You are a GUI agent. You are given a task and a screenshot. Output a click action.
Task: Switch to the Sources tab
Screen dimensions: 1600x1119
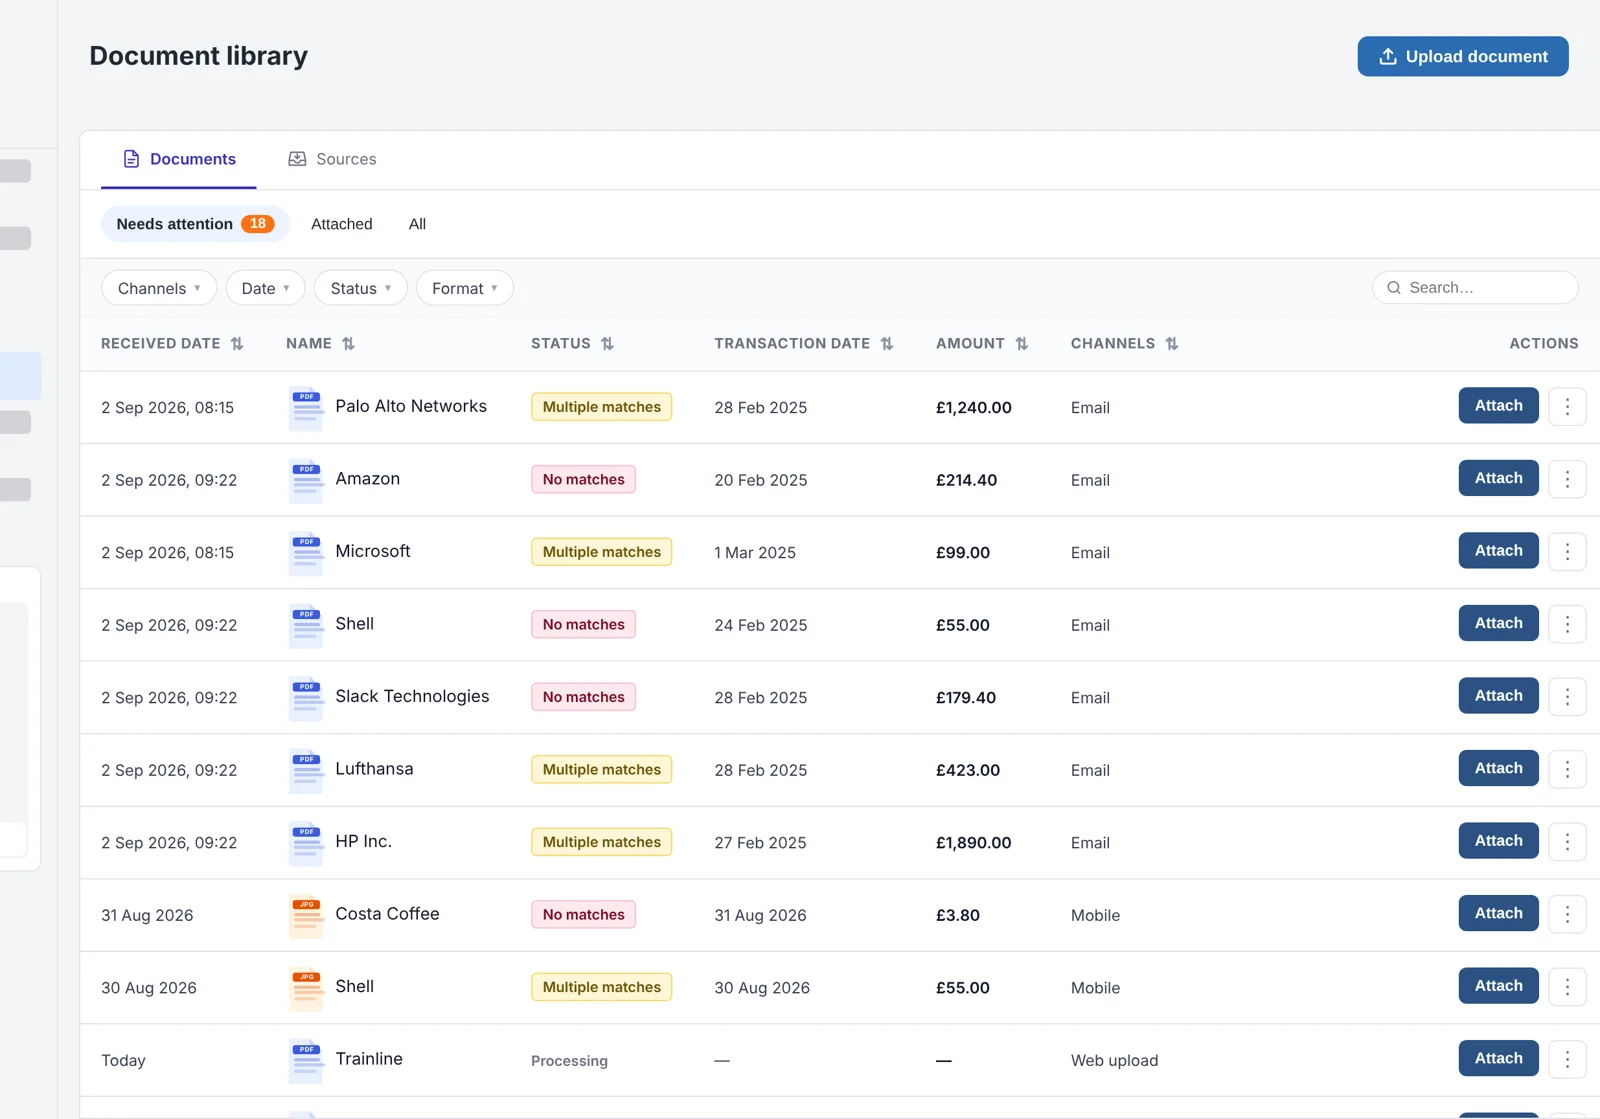click(332, 159)
